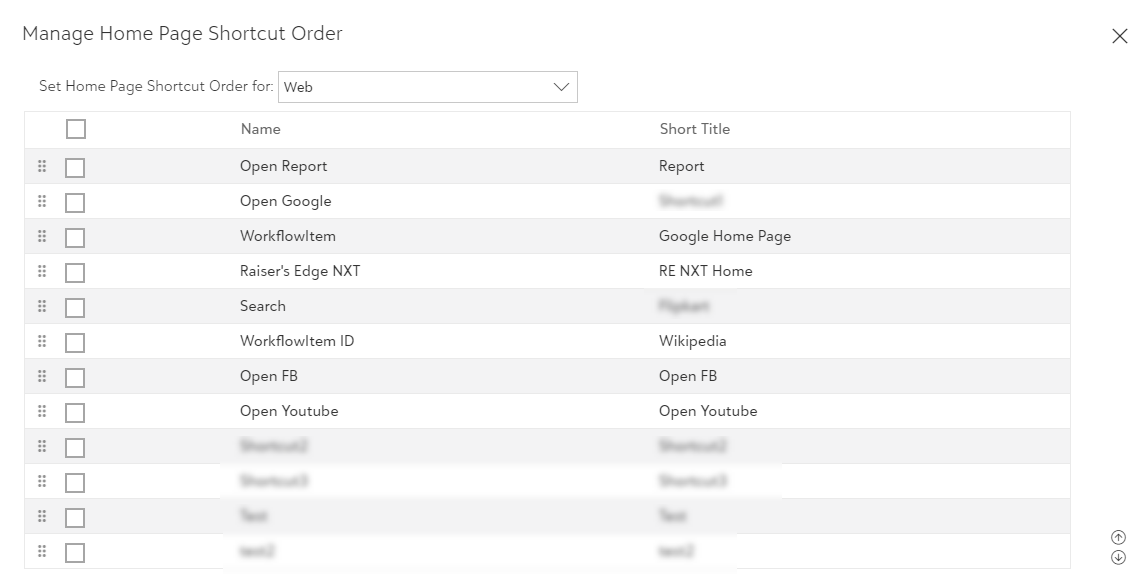1144x574 pixels.
Task: Select the Raiser's Edge NXT row name
Action: coord(300,271)
